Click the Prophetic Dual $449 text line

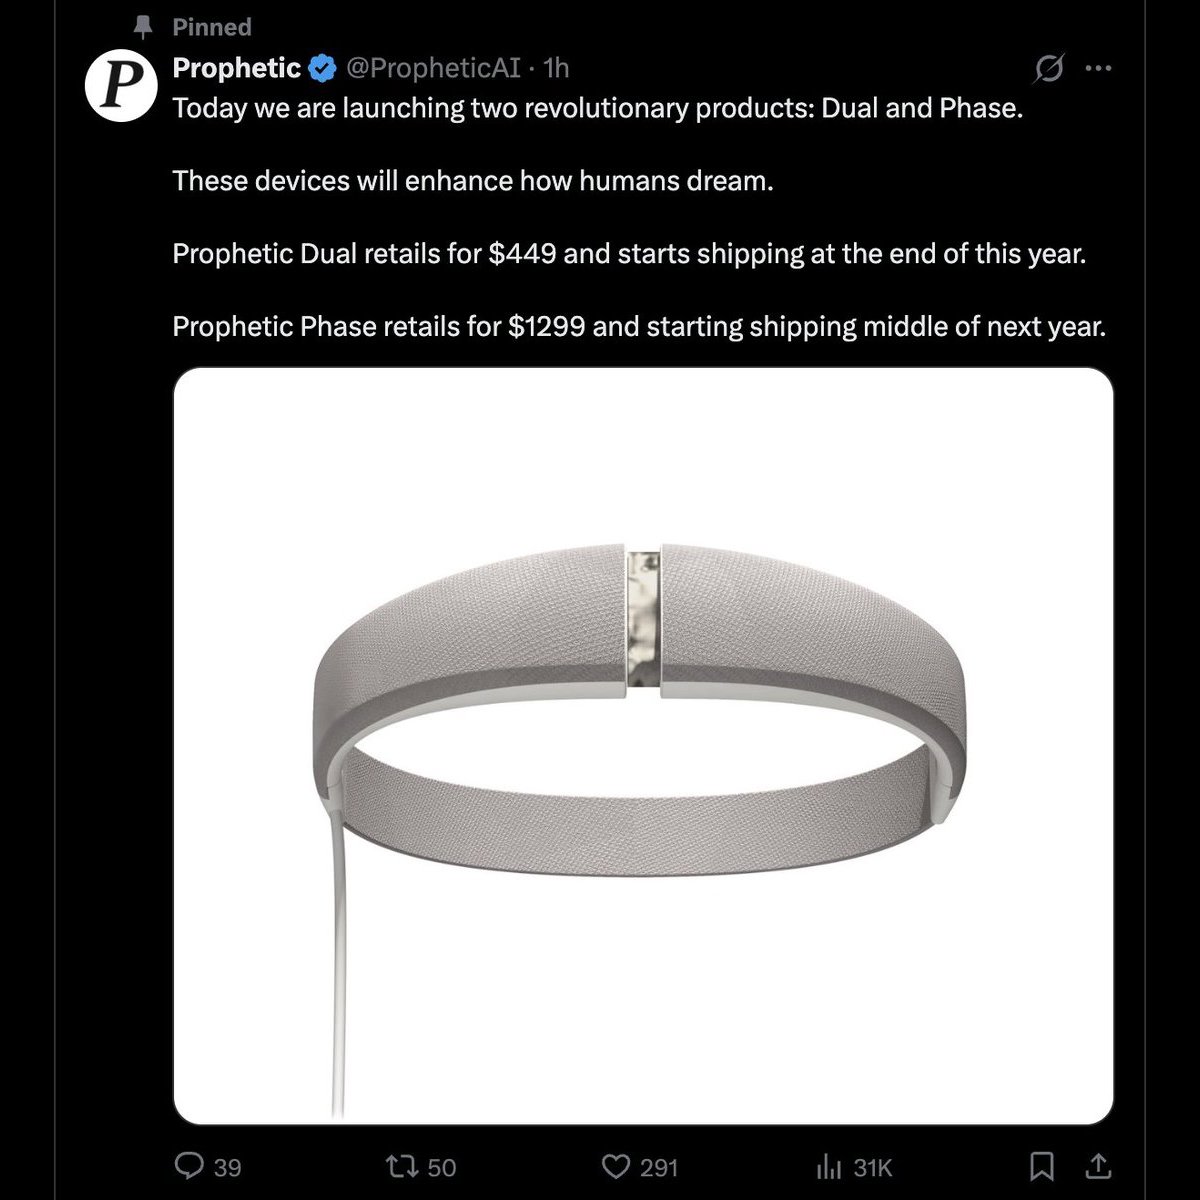pyautogui.click(x=629, y=254)
